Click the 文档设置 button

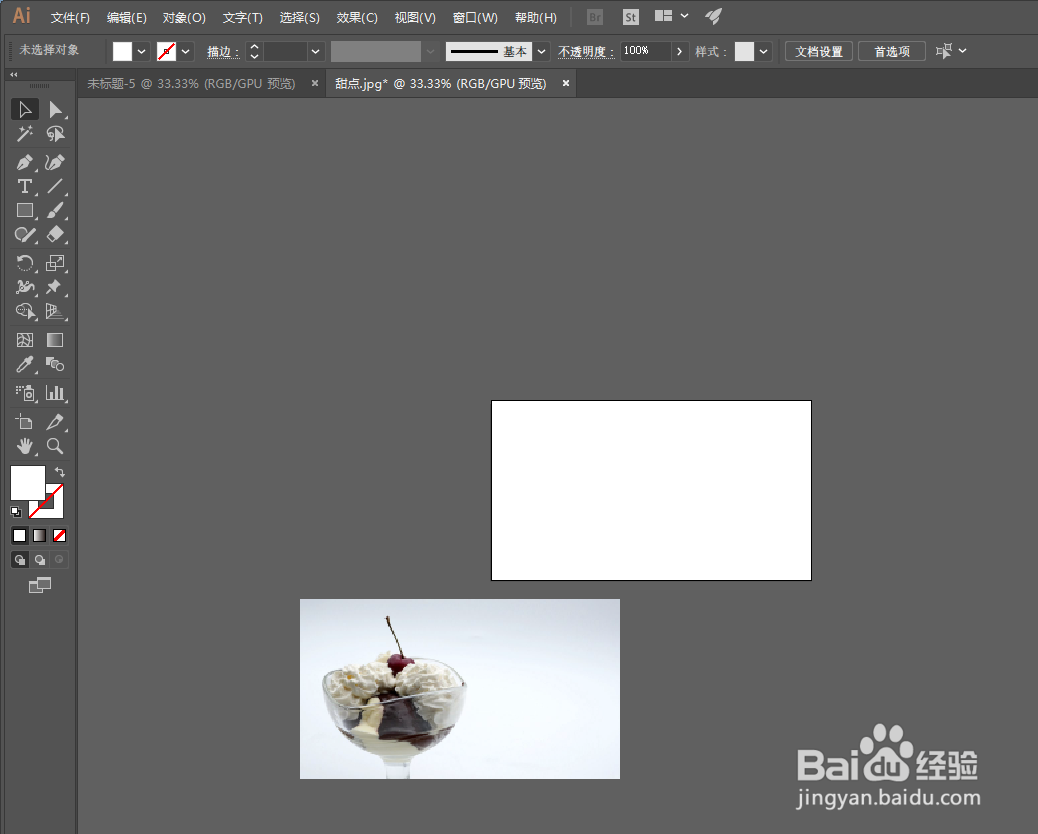click(x=819, y=51)
